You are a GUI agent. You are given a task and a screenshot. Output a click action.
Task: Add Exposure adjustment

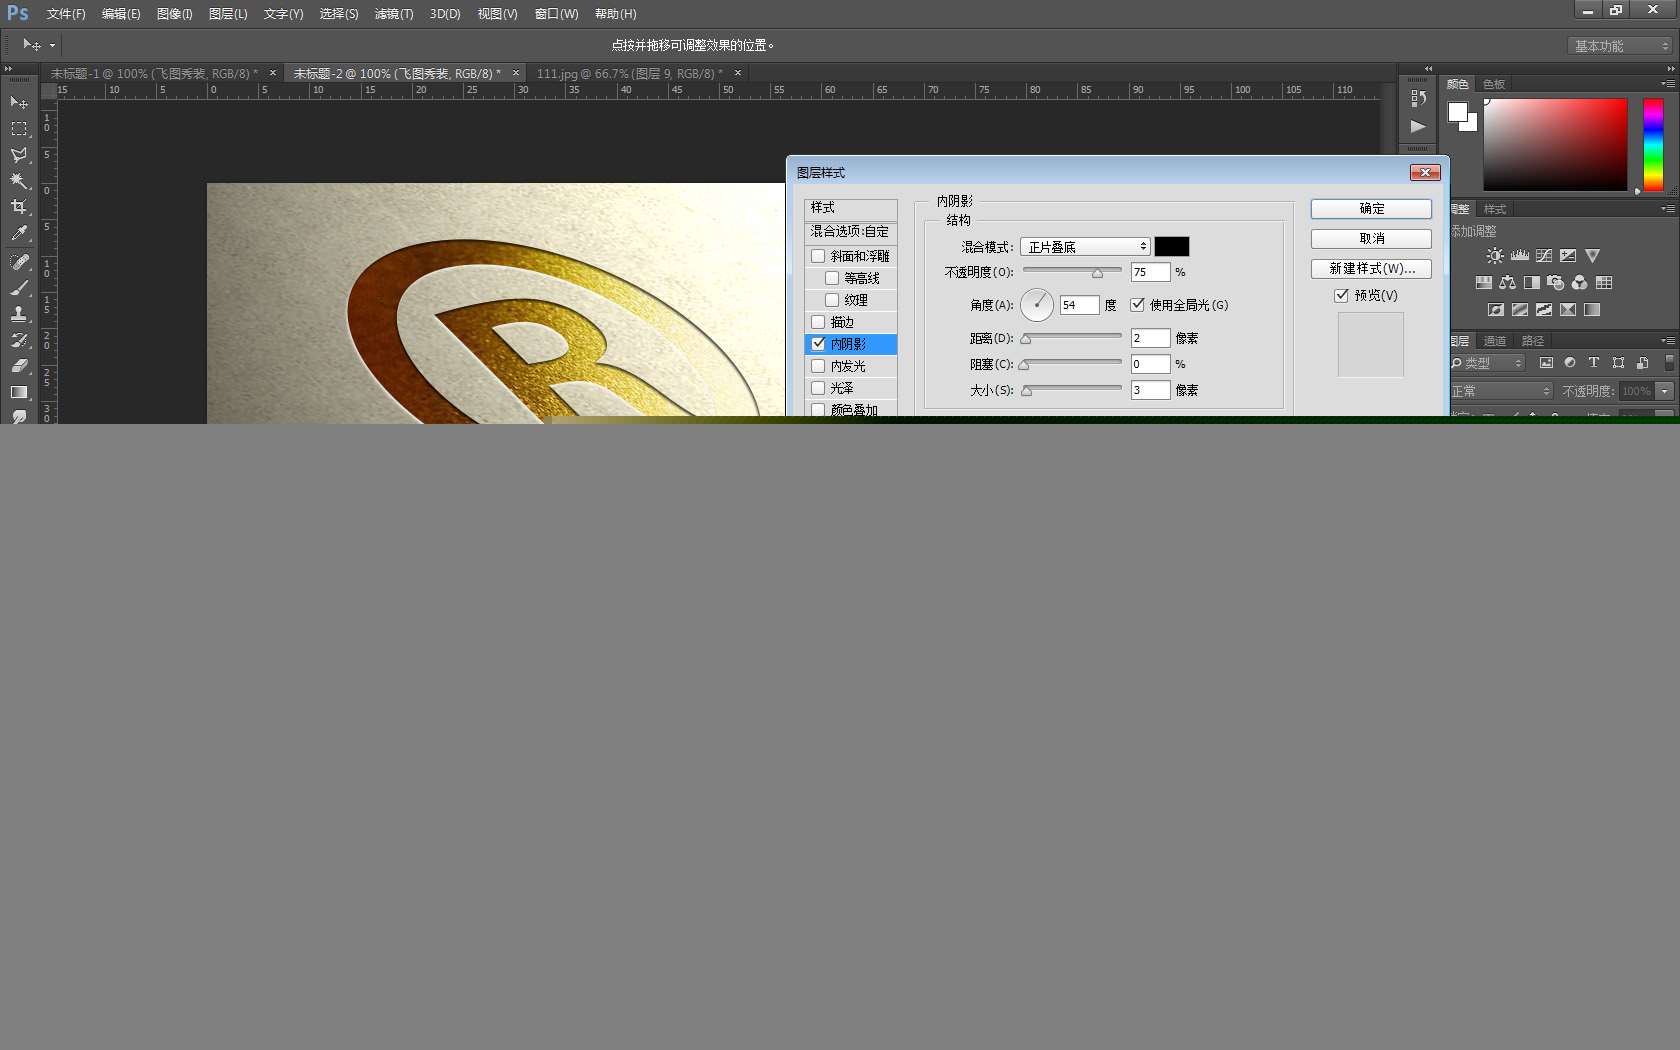(1568, 256)
